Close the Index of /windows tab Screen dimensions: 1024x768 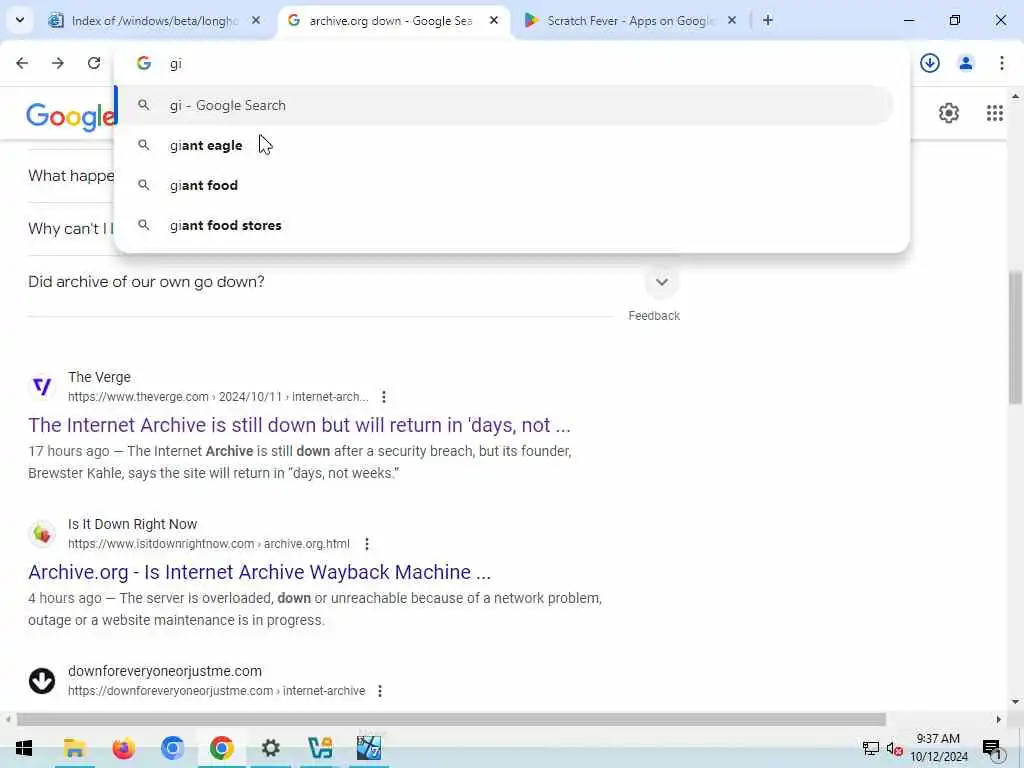(256, 20)
